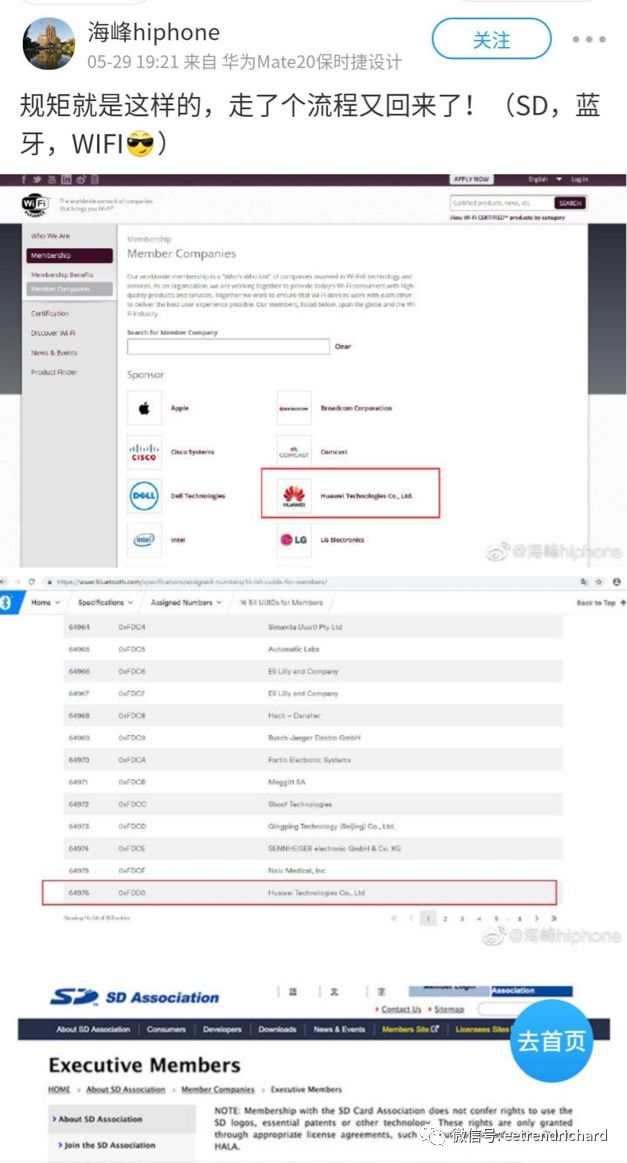627x1163 pixels.
Task: Open the Consumers nav tab
Action: [166, 1029]
